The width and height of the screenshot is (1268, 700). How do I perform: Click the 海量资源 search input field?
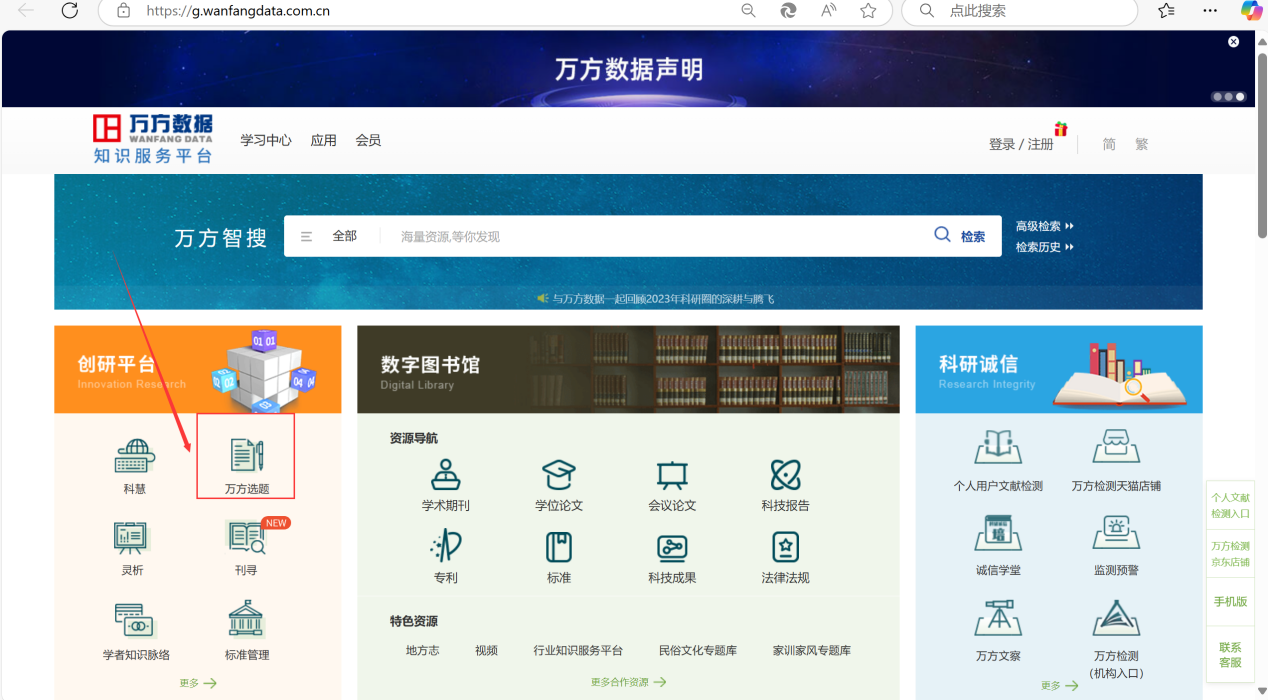click(x=650, y=236)
